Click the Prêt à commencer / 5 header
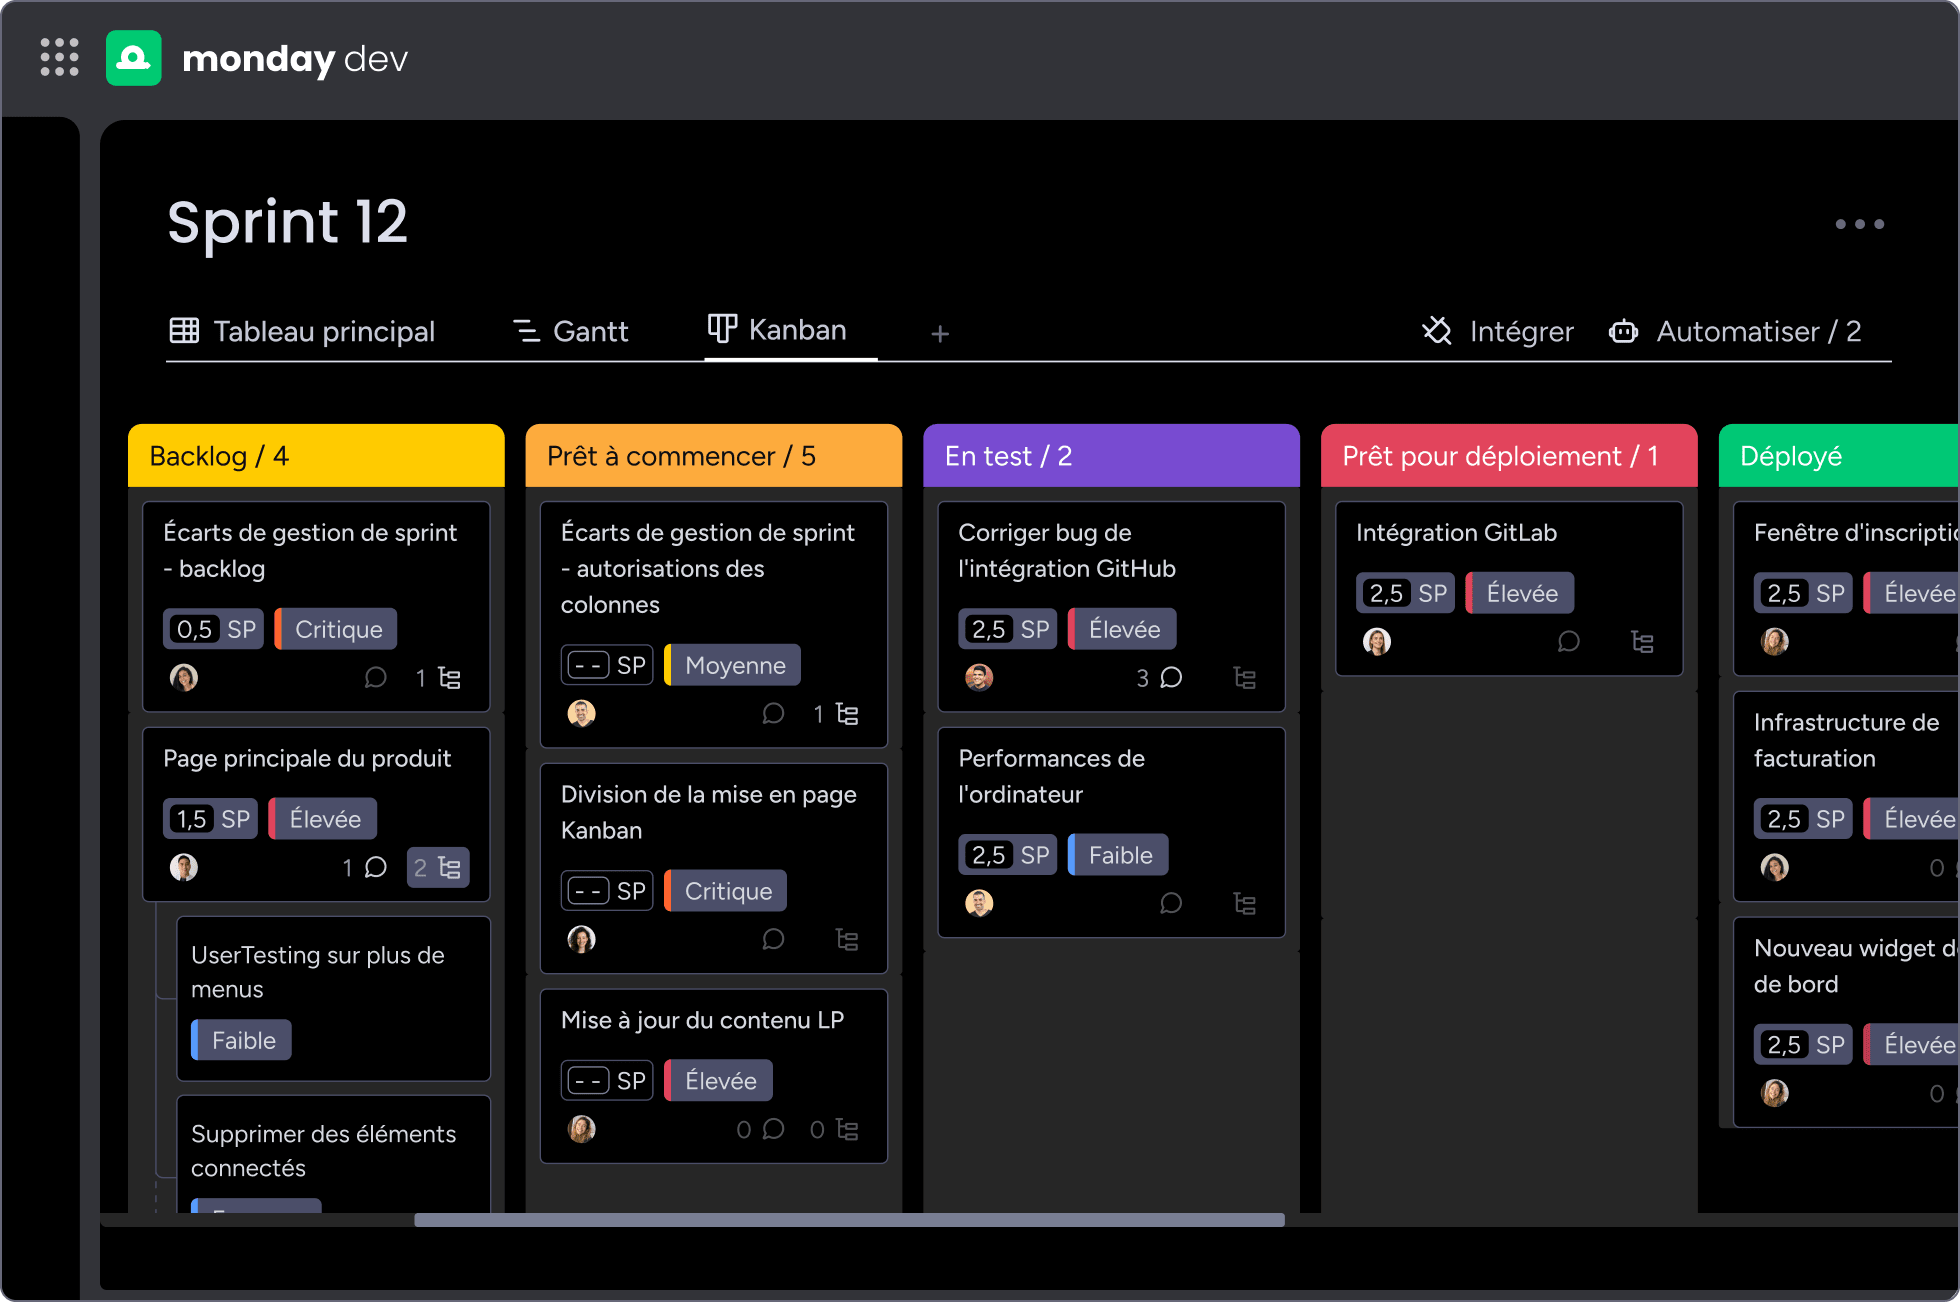The height and width of the screenshot is (1302, 1960). (x=714, y=456)
